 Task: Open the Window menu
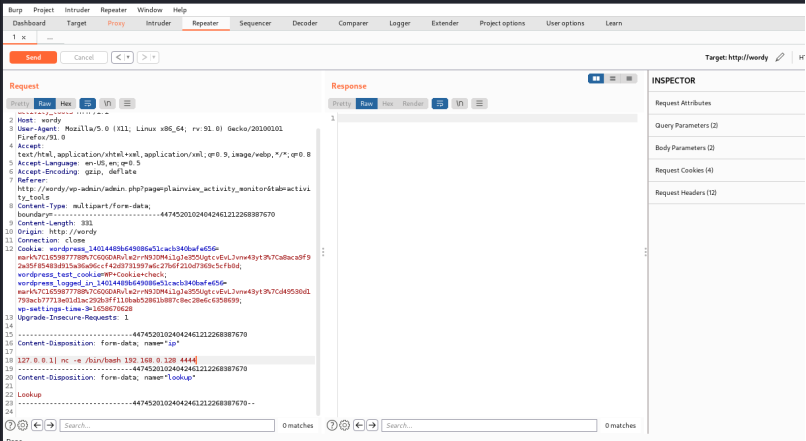point(150,10)
